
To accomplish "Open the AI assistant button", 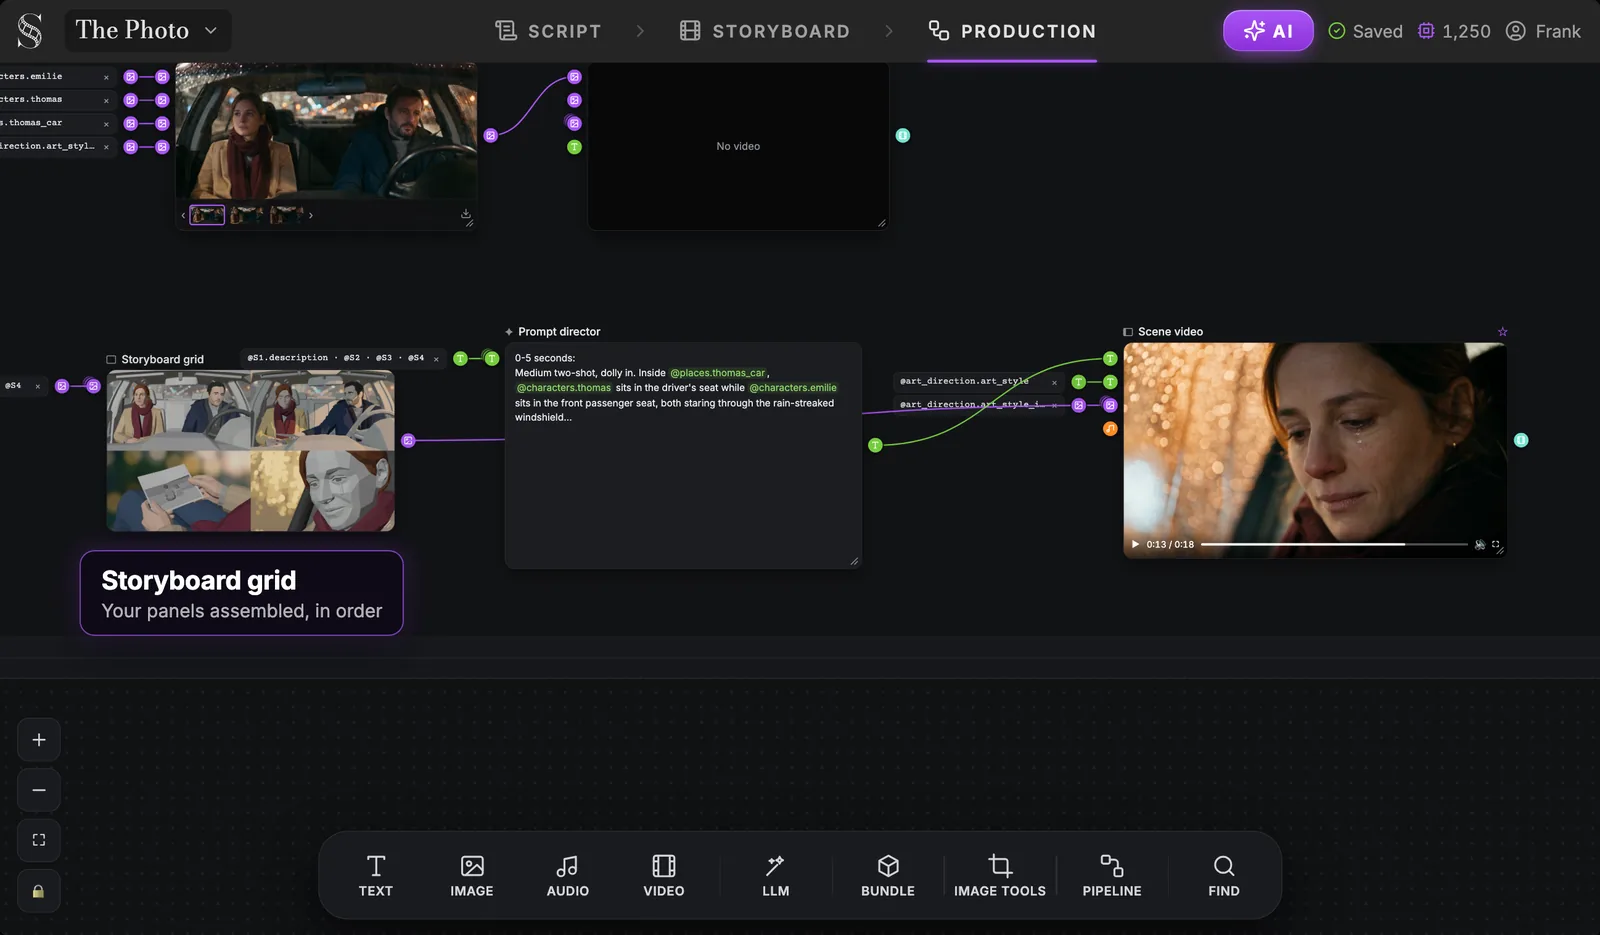I will tap(1268, 31).
